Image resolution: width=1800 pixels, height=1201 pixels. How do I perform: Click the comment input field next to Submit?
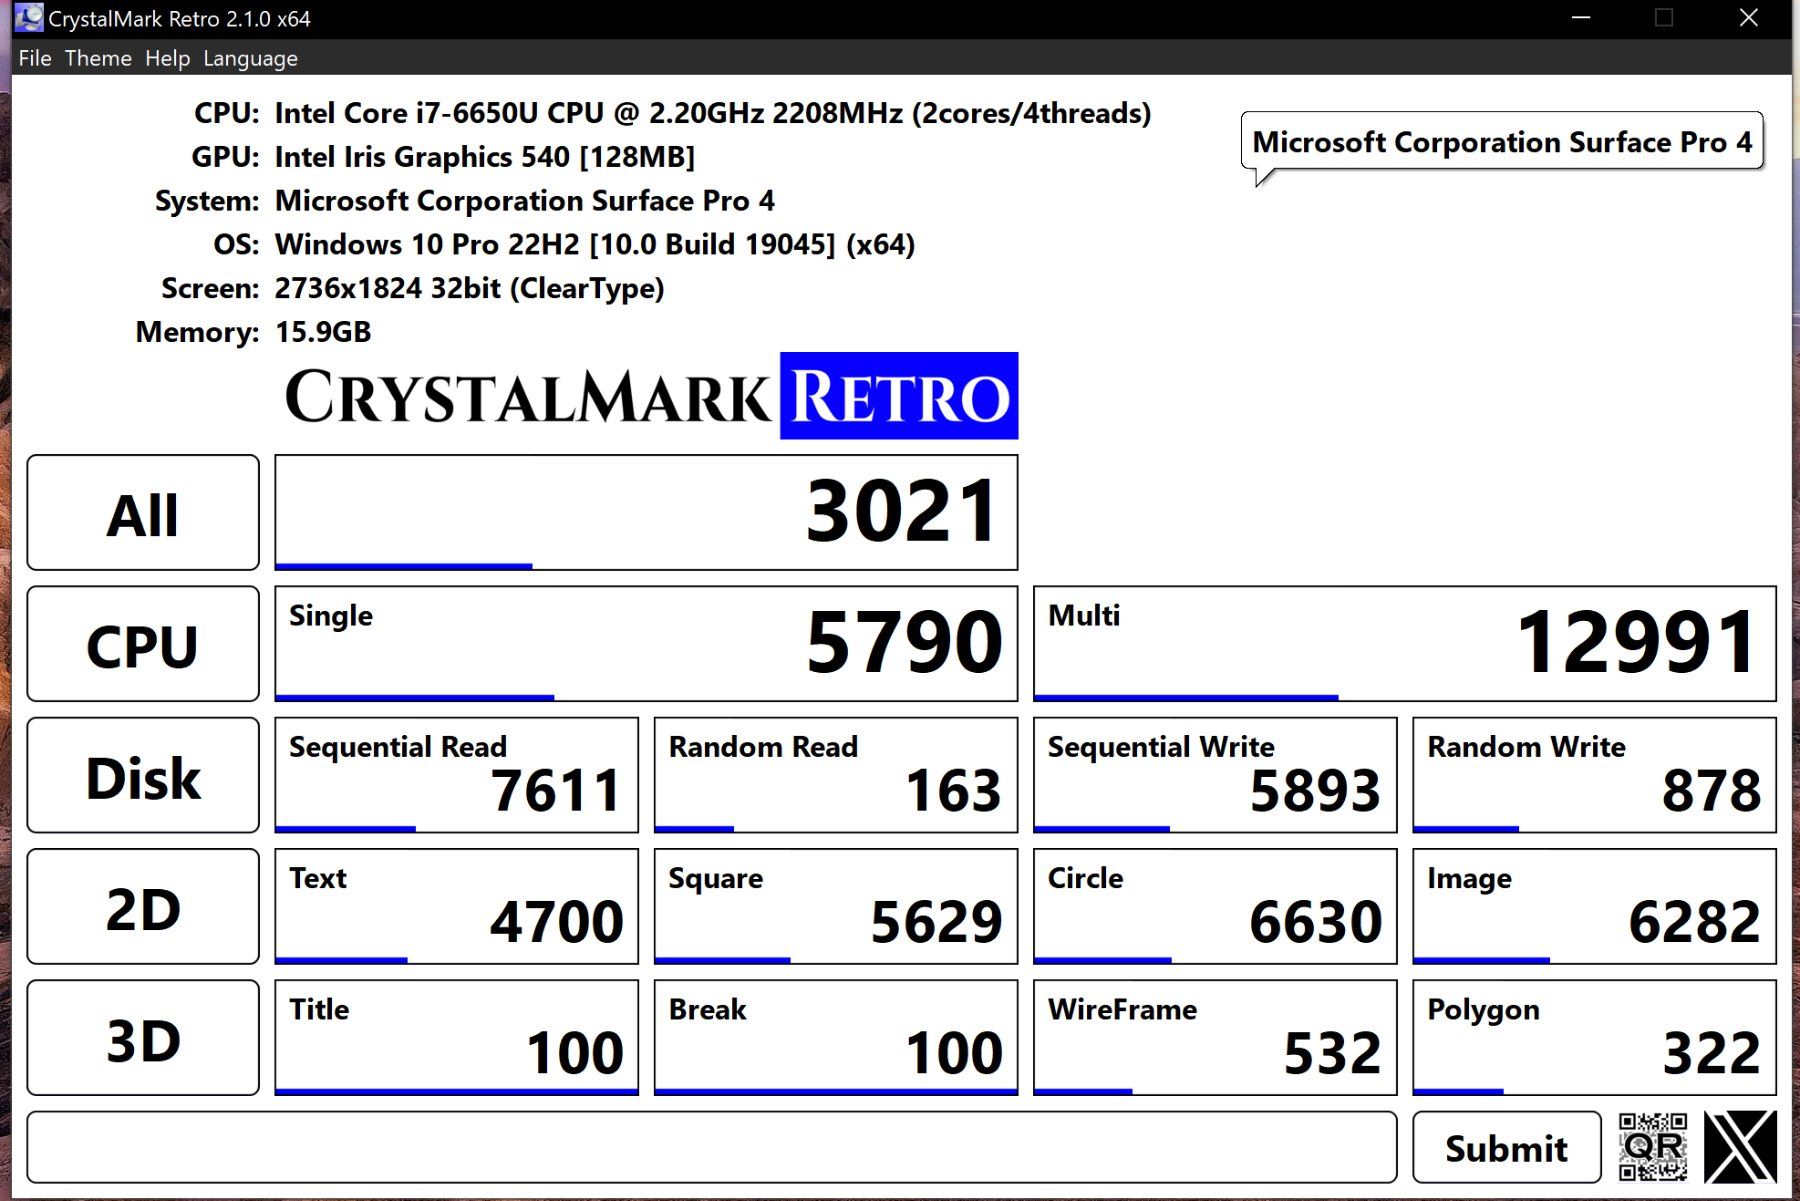711,1147
